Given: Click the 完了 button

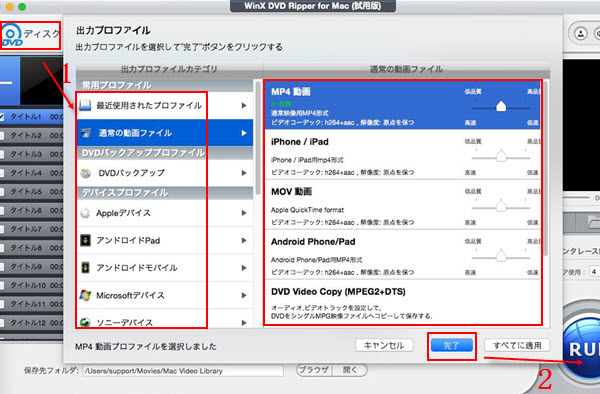Looking at the screenshot, I should pyautogui.click(x=452, y=346).
